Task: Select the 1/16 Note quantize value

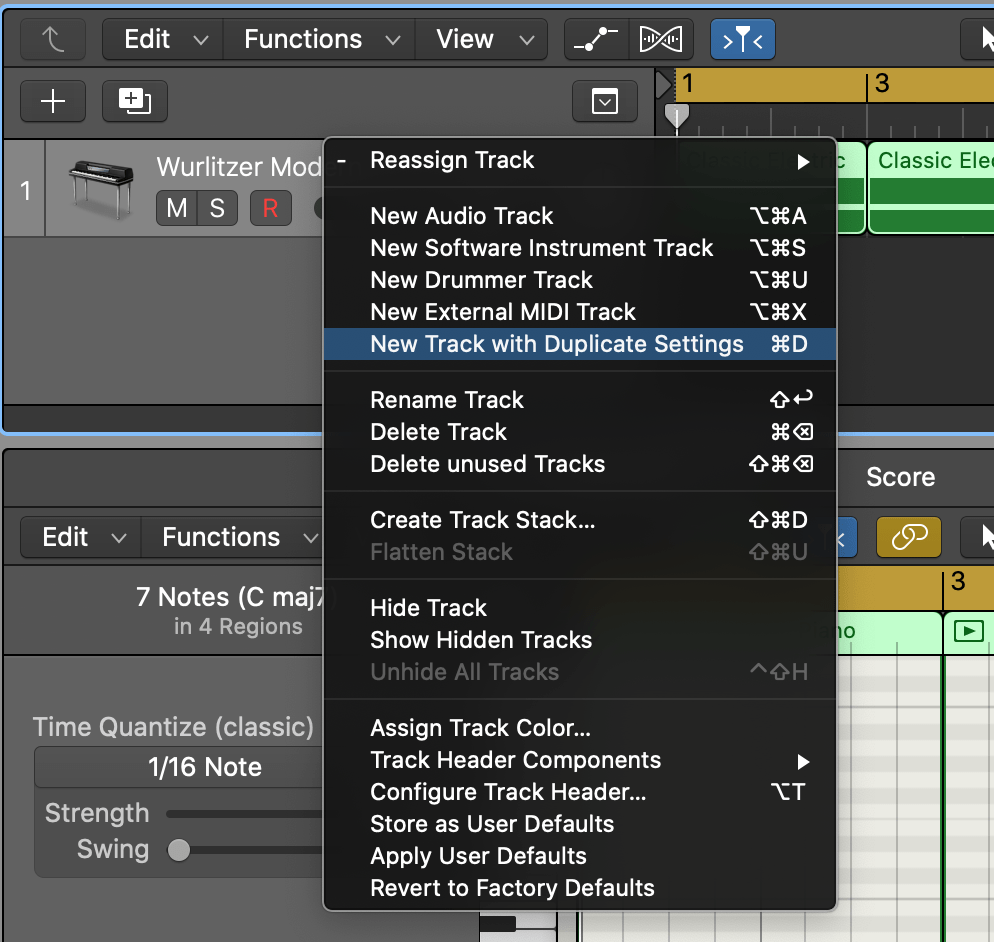Action: click(205, 767)
